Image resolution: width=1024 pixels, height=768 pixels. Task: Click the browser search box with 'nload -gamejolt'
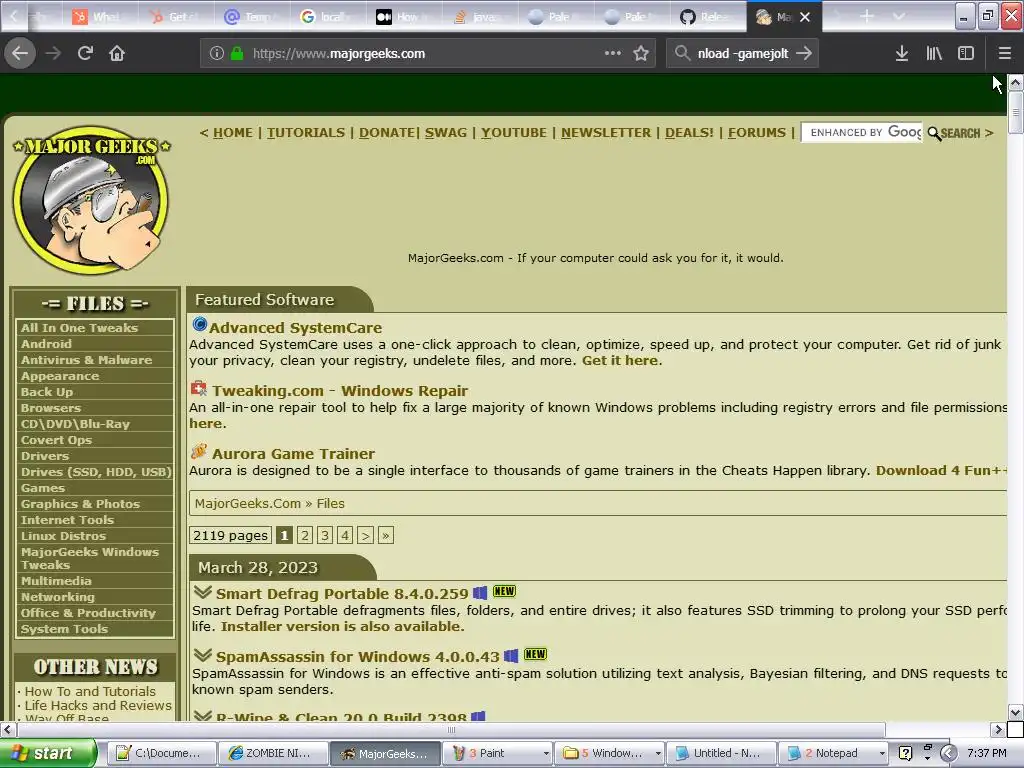click(741, 53)
